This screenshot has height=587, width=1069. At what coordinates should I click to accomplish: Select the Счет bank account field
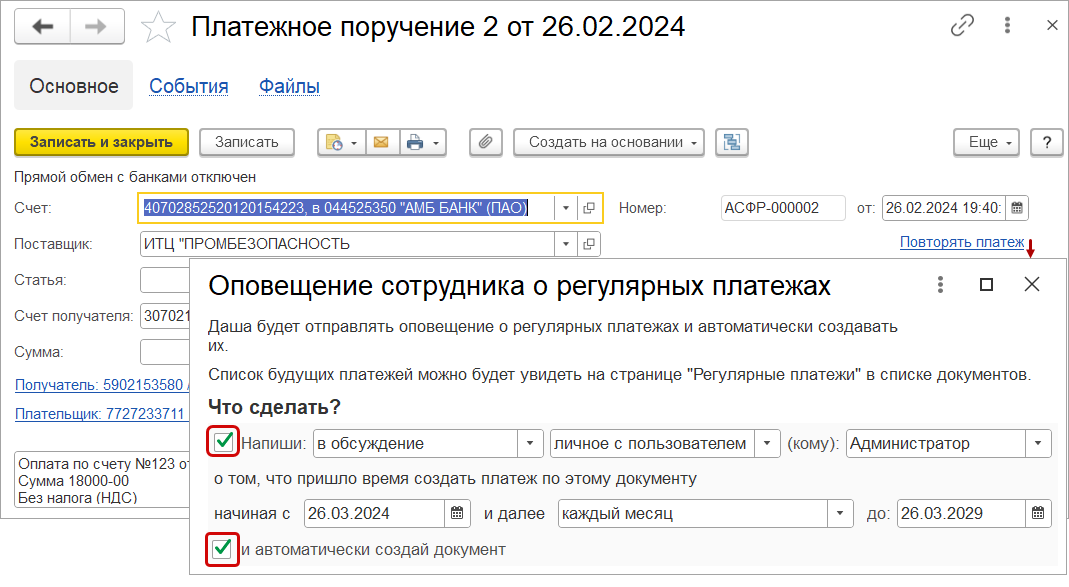(x=346, y=208)
